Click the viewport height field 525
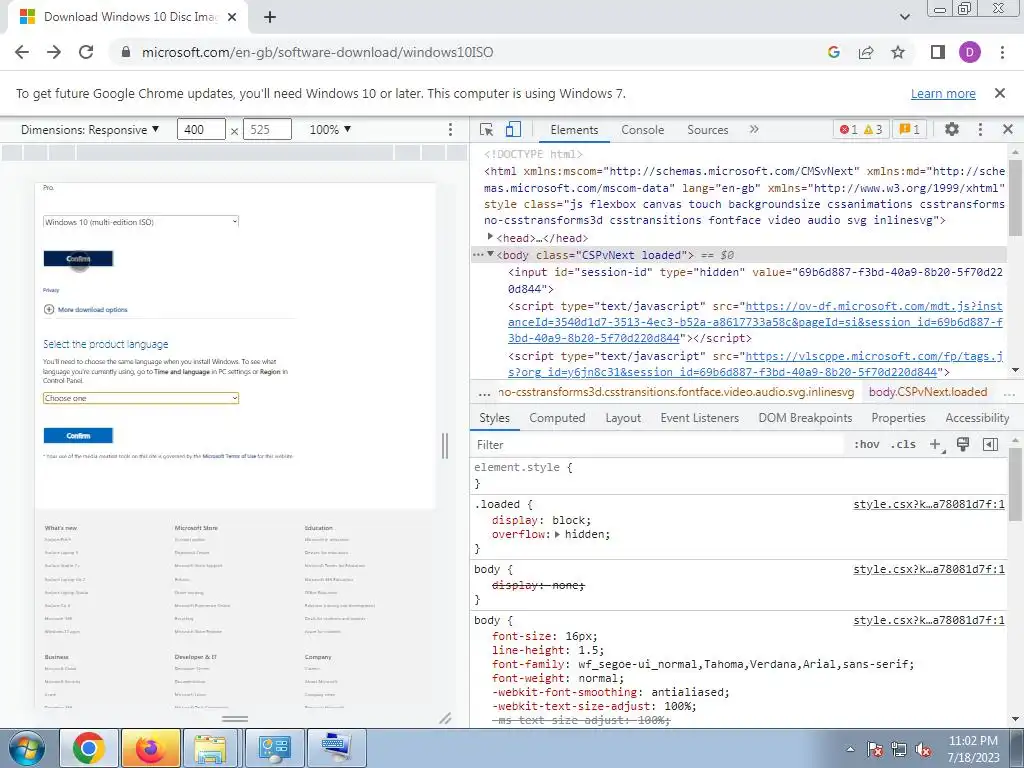The width and height of the screenshot is (1024, 768). 267,129
